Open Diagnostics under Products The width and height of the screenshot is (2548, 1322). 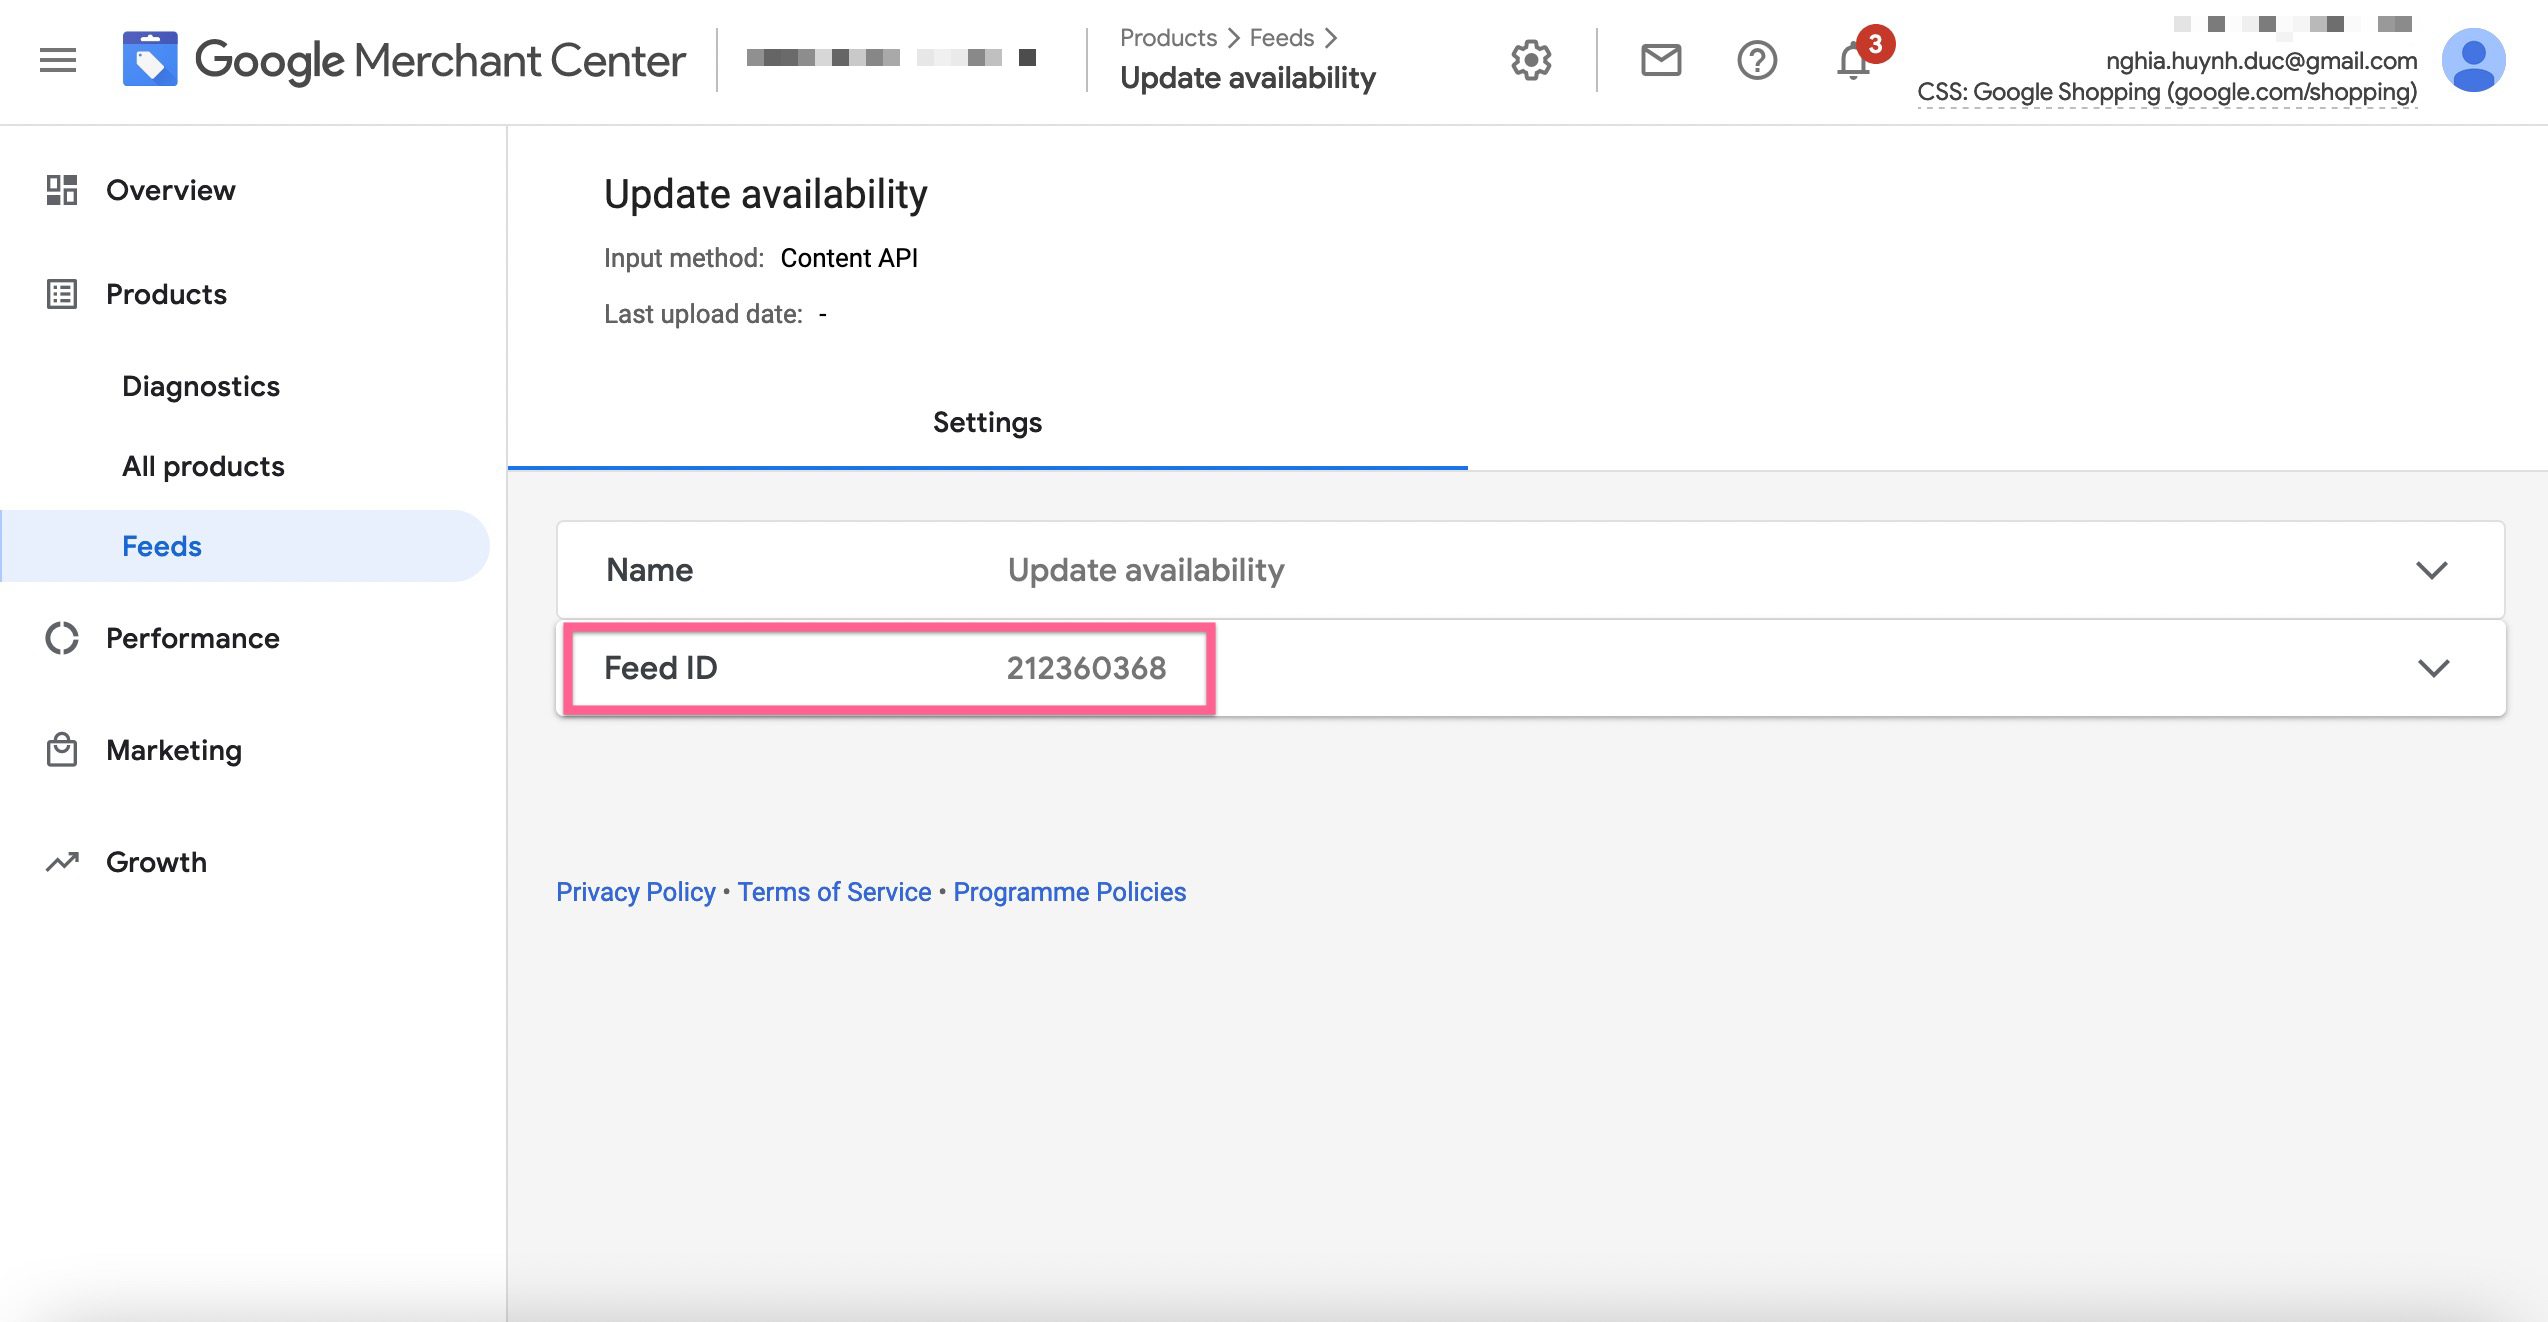point(201,386)
